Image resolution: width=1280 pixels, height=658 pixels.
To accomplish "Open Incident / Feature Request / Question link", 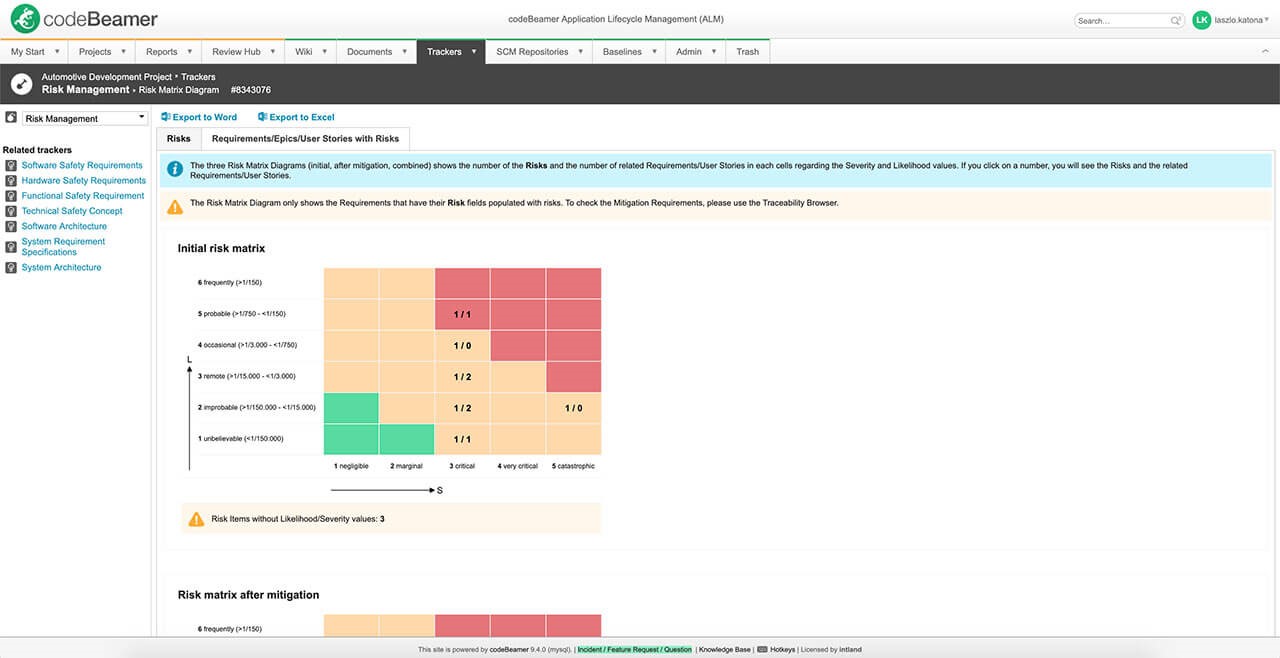I will click(x=635, y=650).
